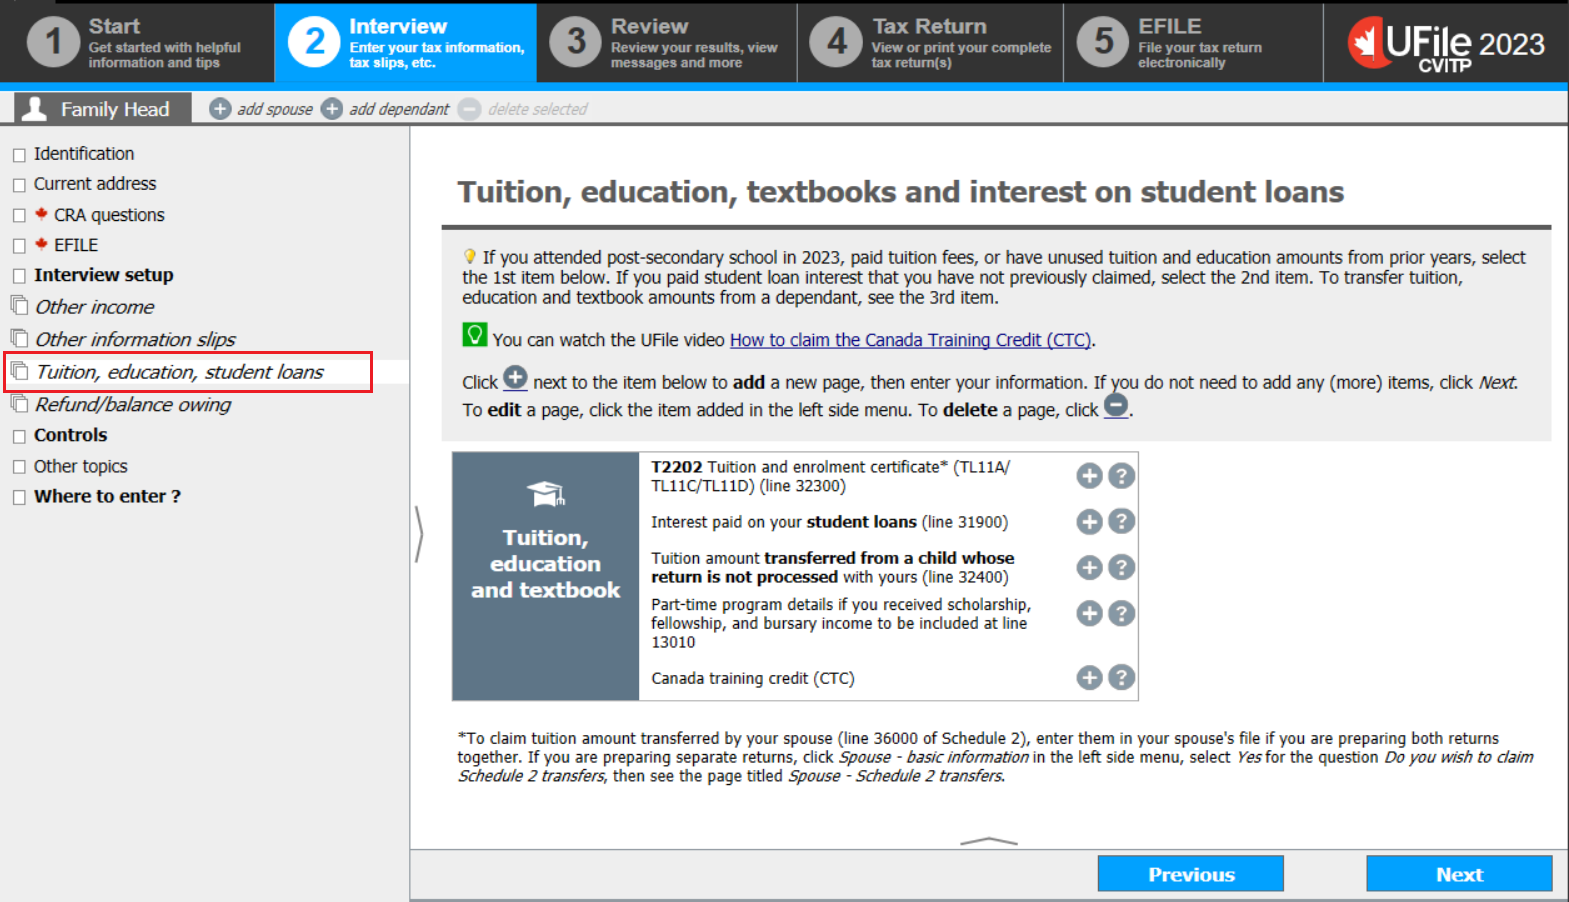1569x902 pixels.
Task: Select the Family Head tab
Action: [x=102, y=109]
